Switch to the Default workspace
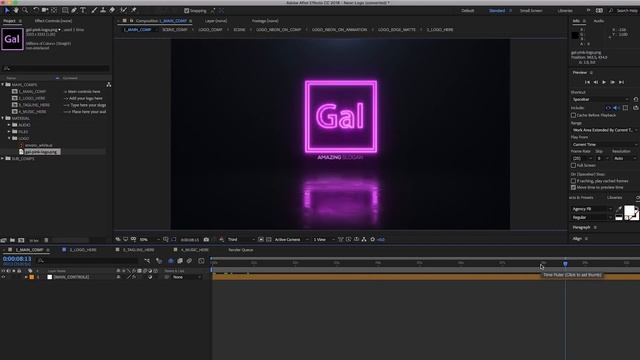Screen dimensions: 640x360 [x=468, y=11]
